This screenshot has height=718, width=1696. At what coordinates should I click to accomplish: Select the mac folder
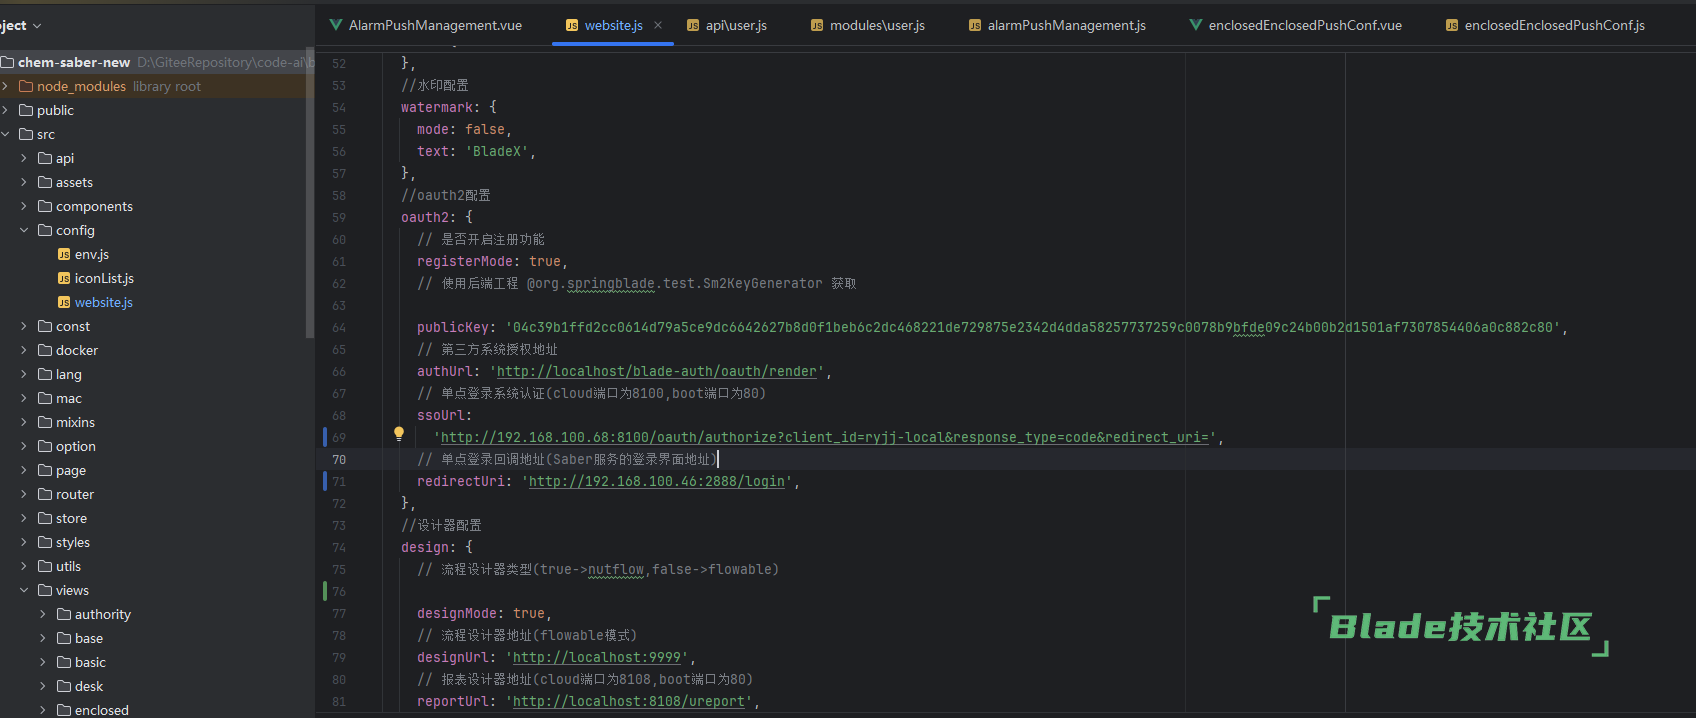point(69,398)
